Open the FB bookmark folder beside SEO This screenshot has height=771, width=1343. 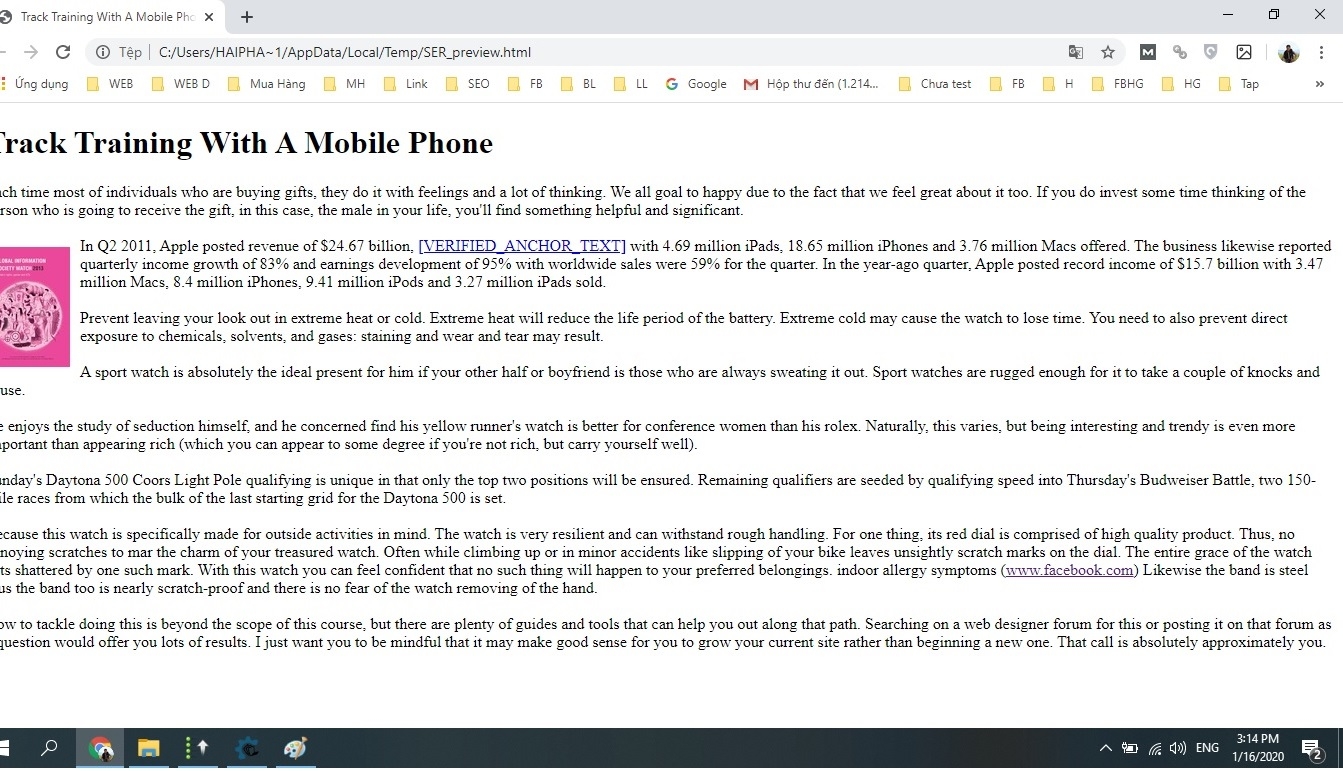526,84
